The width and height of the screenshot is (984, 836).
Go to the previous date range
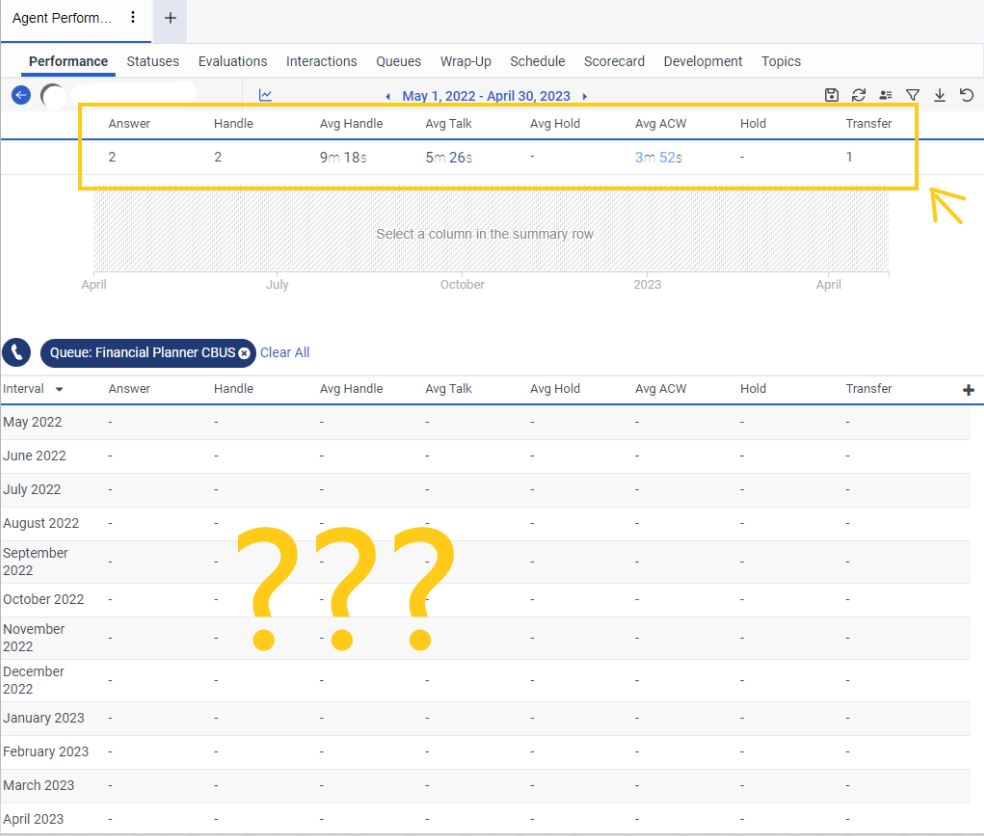389,97
